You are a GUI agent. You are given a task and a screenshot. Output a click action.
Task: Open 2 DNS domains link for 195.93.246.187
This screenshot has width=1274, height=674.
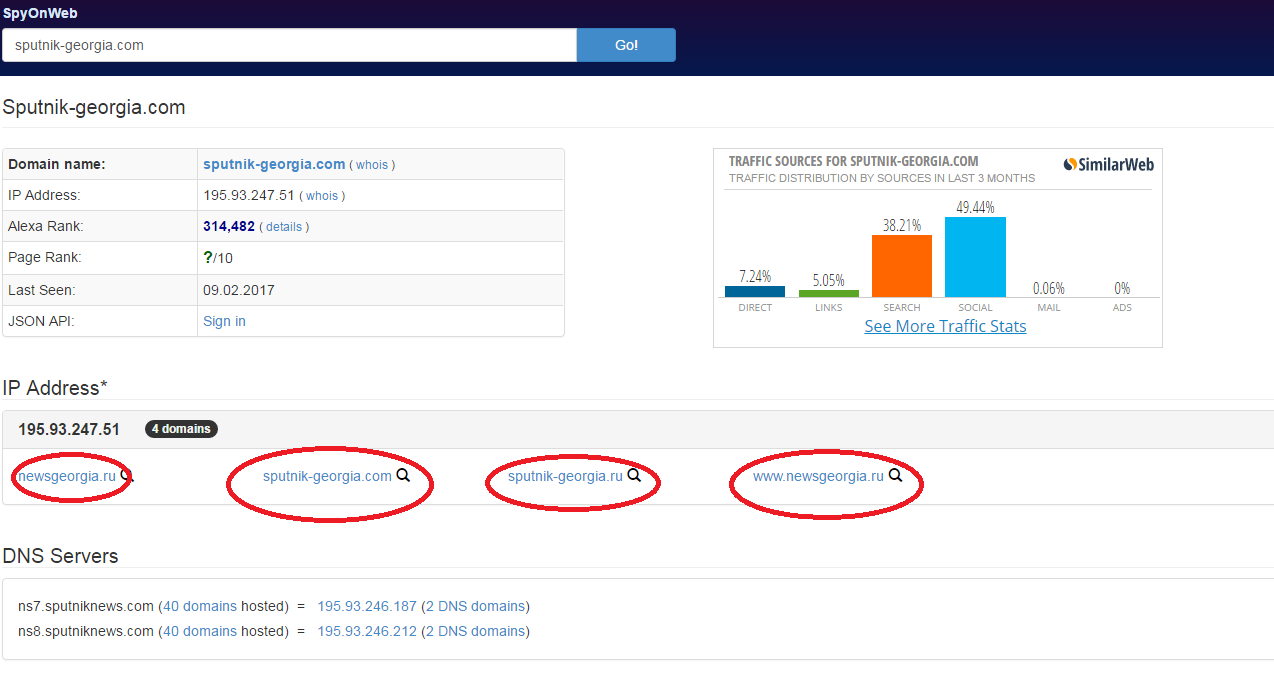coord(475,606)
